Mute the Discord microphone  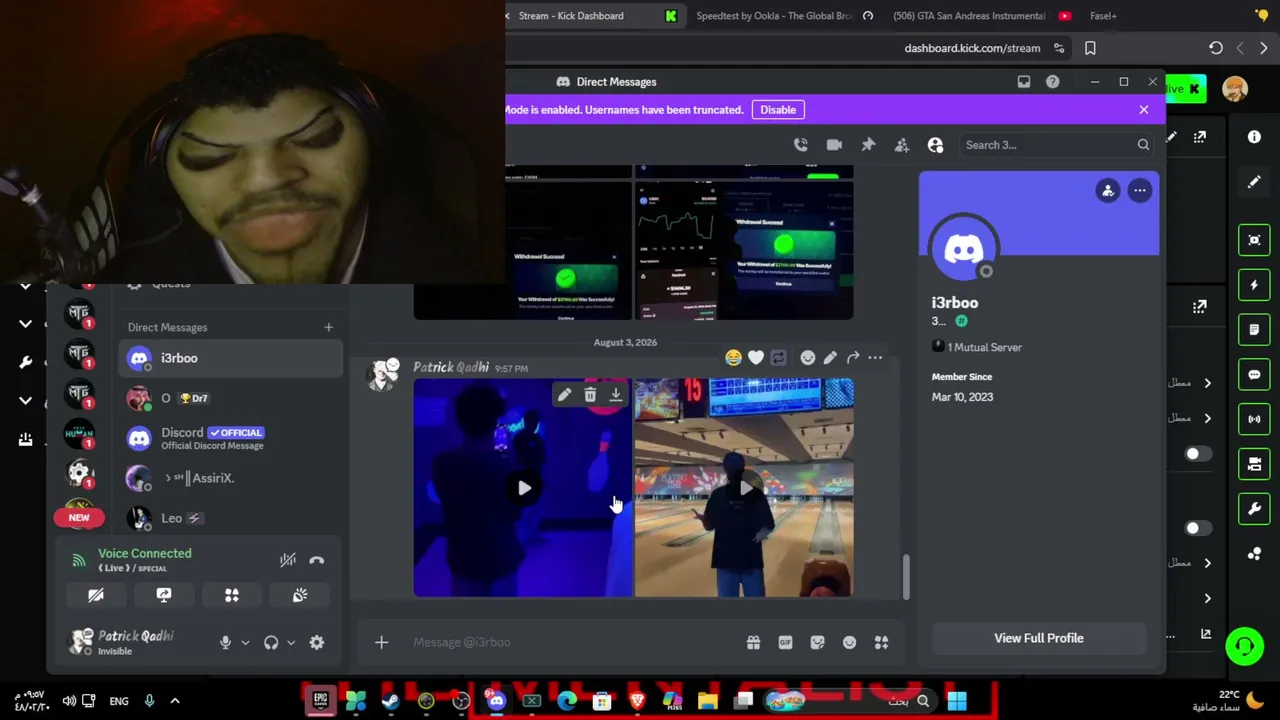[225, 643]
